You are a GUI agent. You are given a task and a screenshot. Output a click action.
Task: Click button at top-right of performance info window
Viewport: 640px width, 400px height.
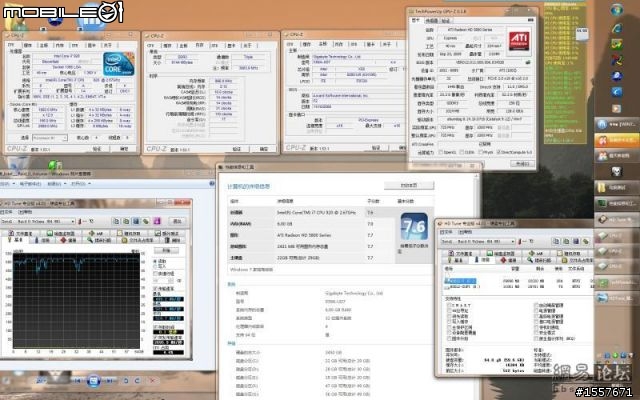coord(409,185)
